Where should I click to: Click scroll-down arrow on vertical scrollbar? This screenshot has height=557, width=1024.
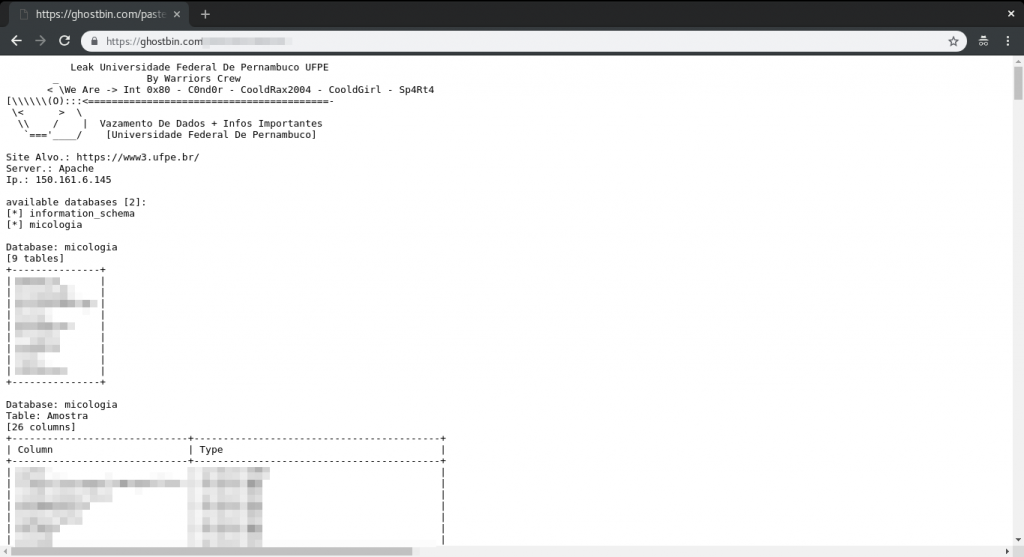pos(1018,540)
